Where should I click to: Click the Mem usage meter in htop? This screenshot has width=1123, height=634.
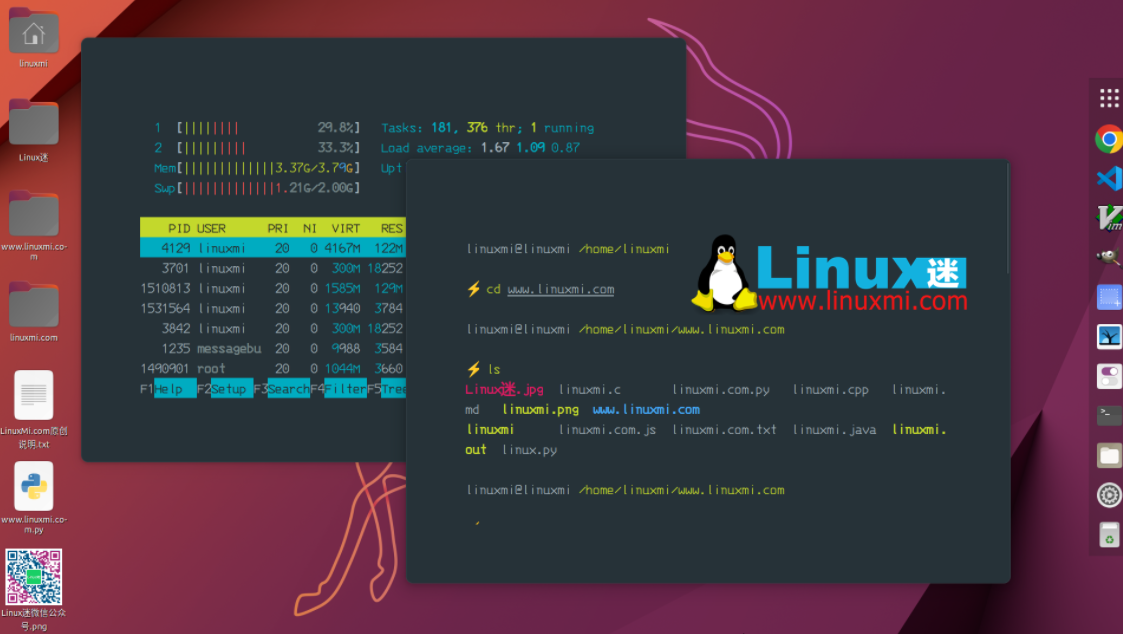click(x=257, y=168)
